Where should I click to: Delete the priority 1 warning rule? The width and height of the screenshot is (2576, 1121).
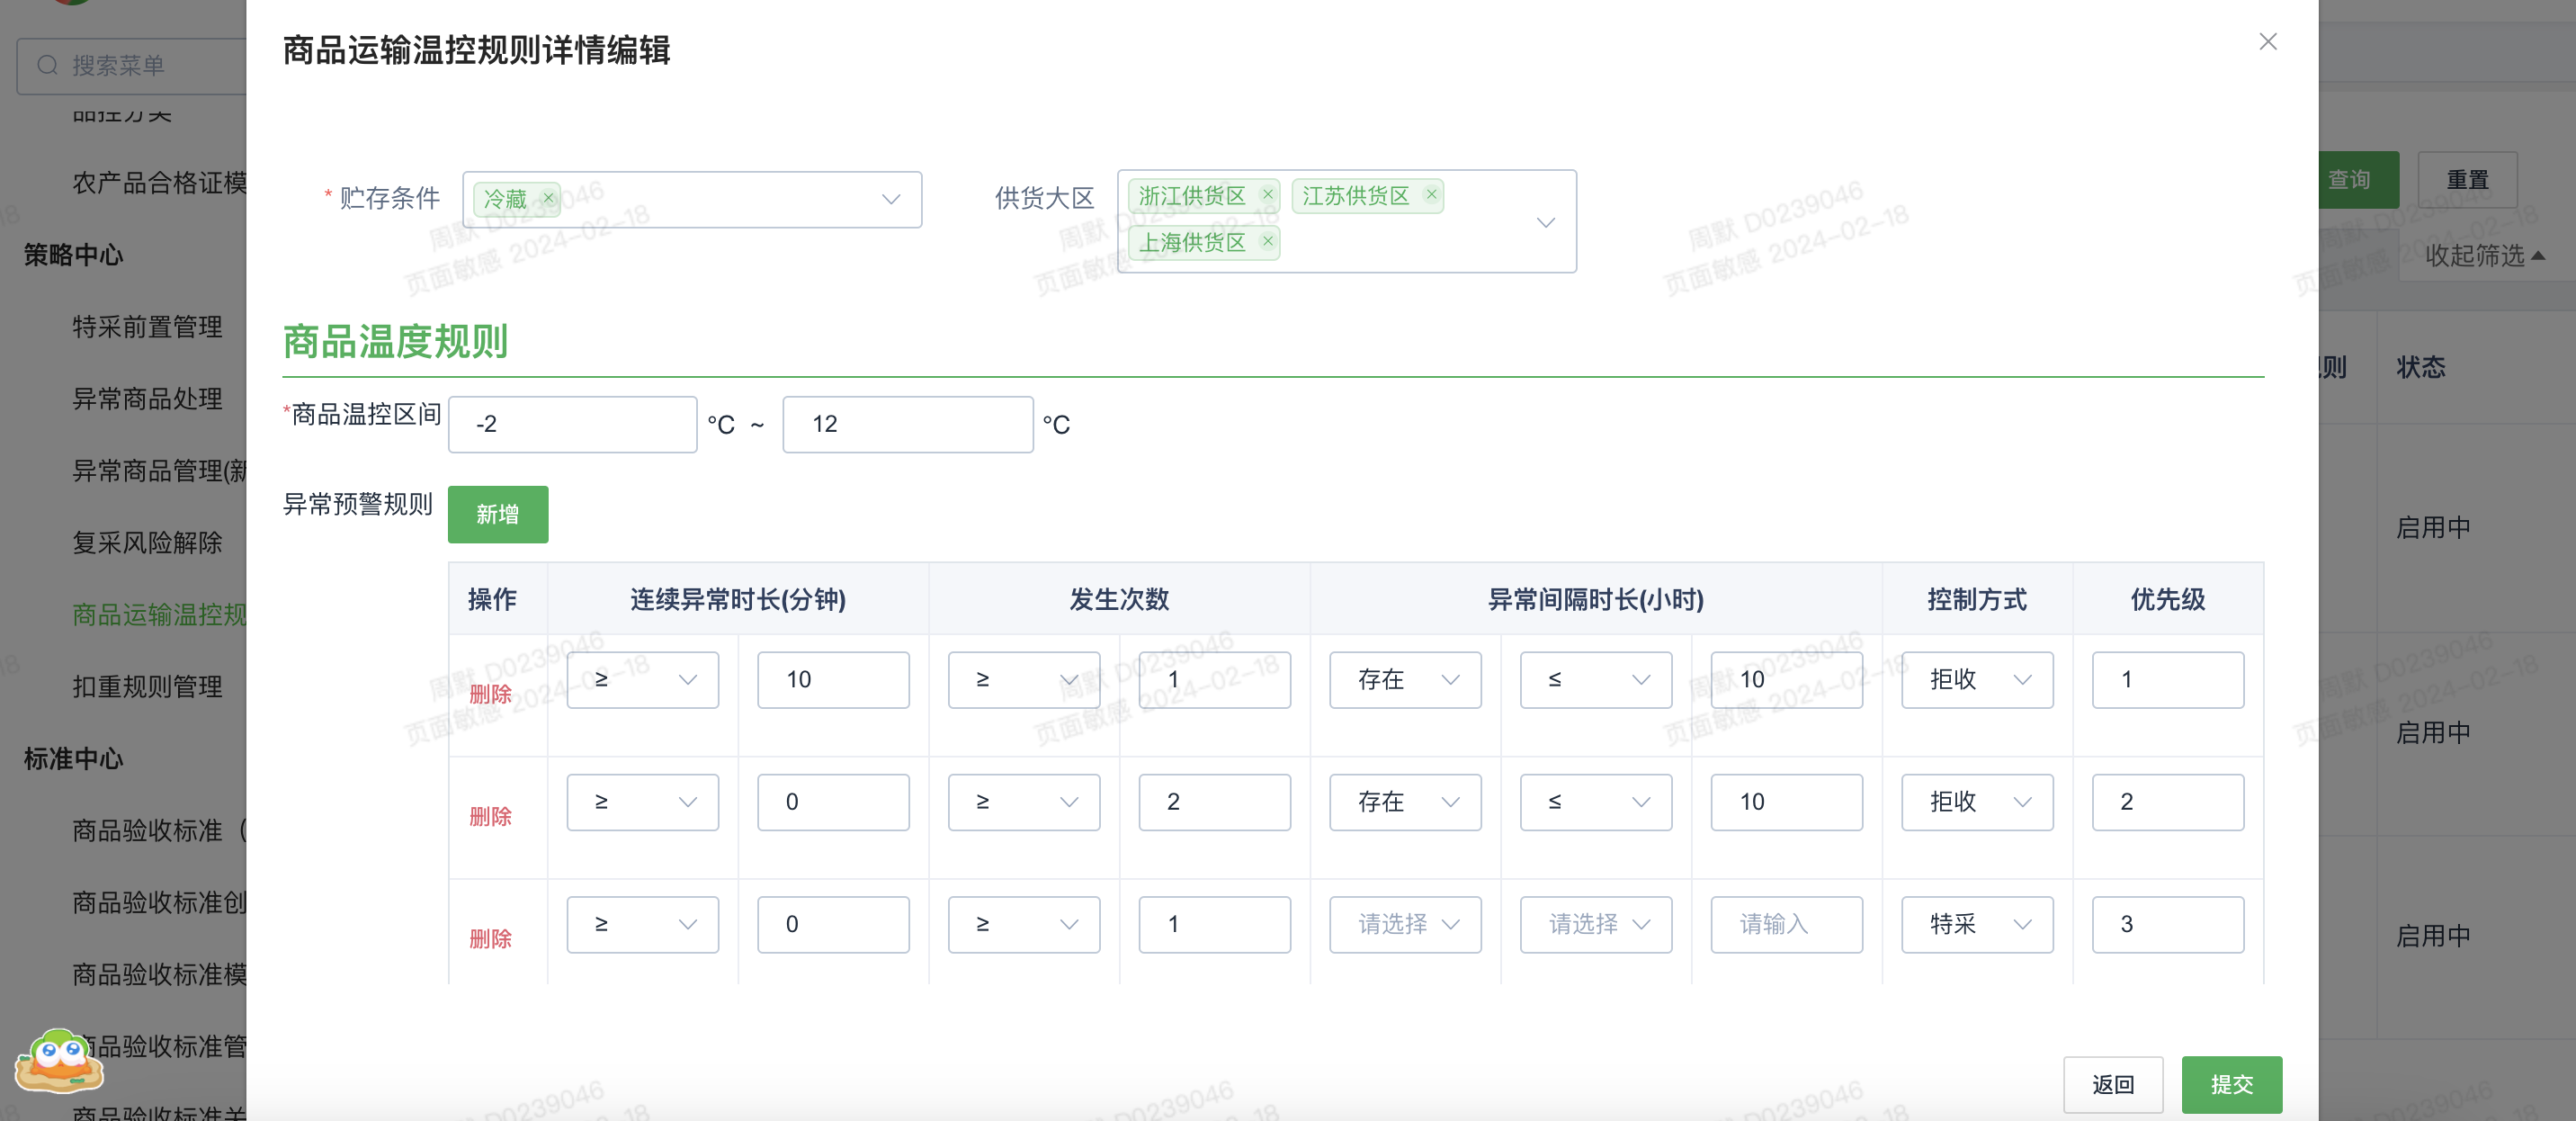[x=490, y=694]
